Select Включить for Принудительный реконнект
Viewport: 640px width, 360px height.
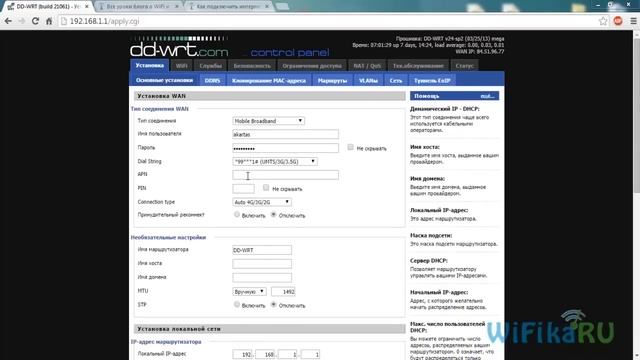237,214
